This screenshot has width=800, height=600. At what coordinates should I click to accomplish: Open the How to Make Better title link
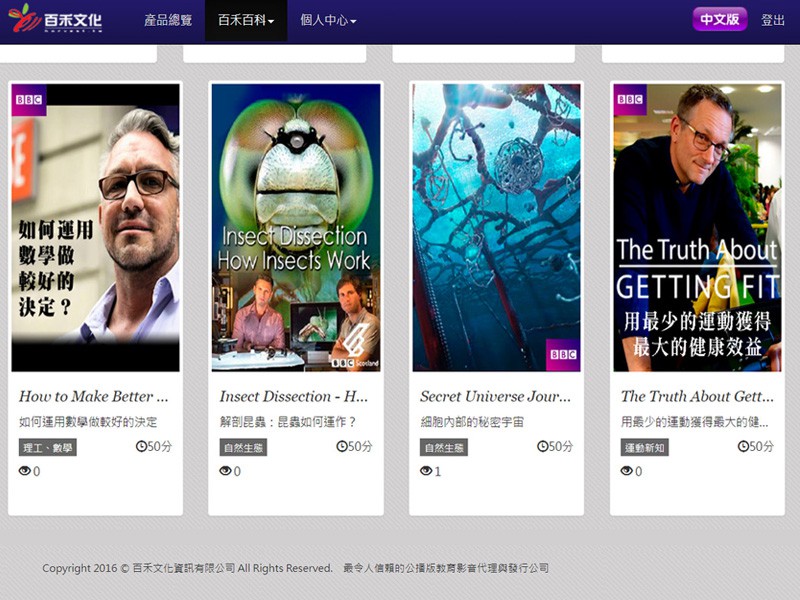tap(86, 396)
